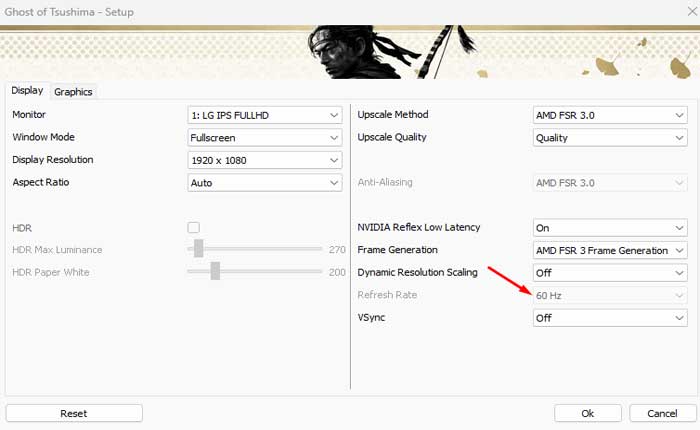Enable the HDR checkbox
Screen dimensions: 700x430
coord(194,228)
